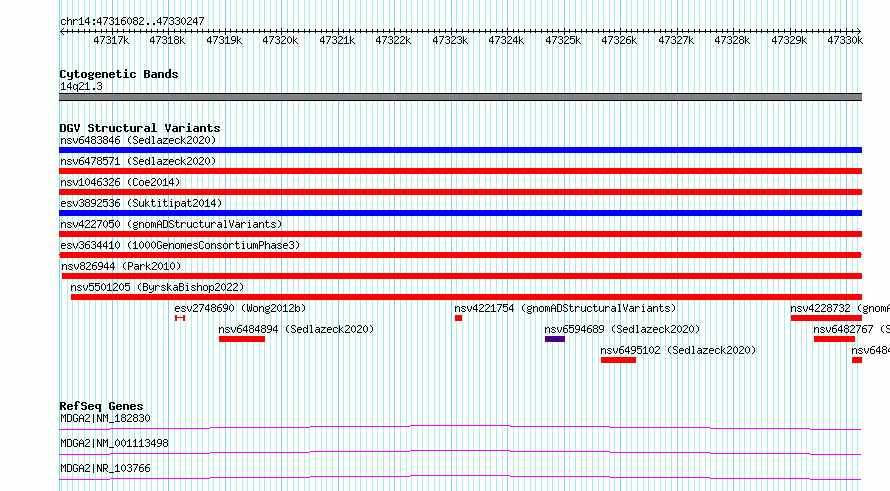Image resolution: width=890 pixels, height=491 pixels.
Task: Click the red bar under nsv826944
Action: 462,276
